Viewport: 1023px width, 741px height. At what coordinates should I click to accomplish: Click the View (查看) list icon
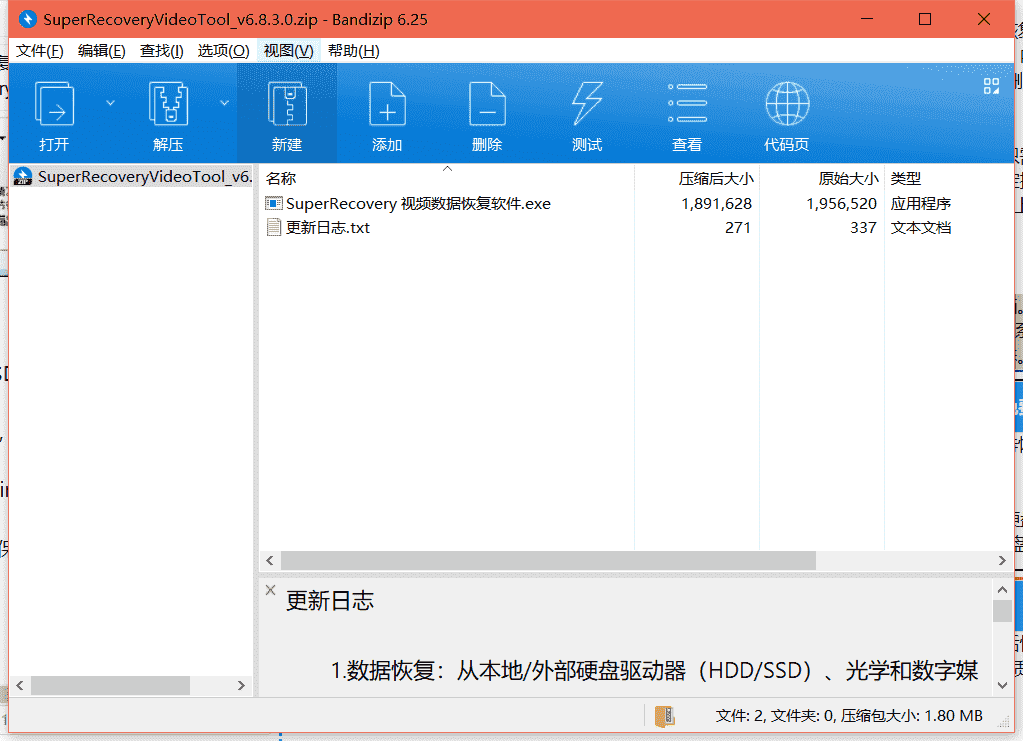[x=687, y=103]
